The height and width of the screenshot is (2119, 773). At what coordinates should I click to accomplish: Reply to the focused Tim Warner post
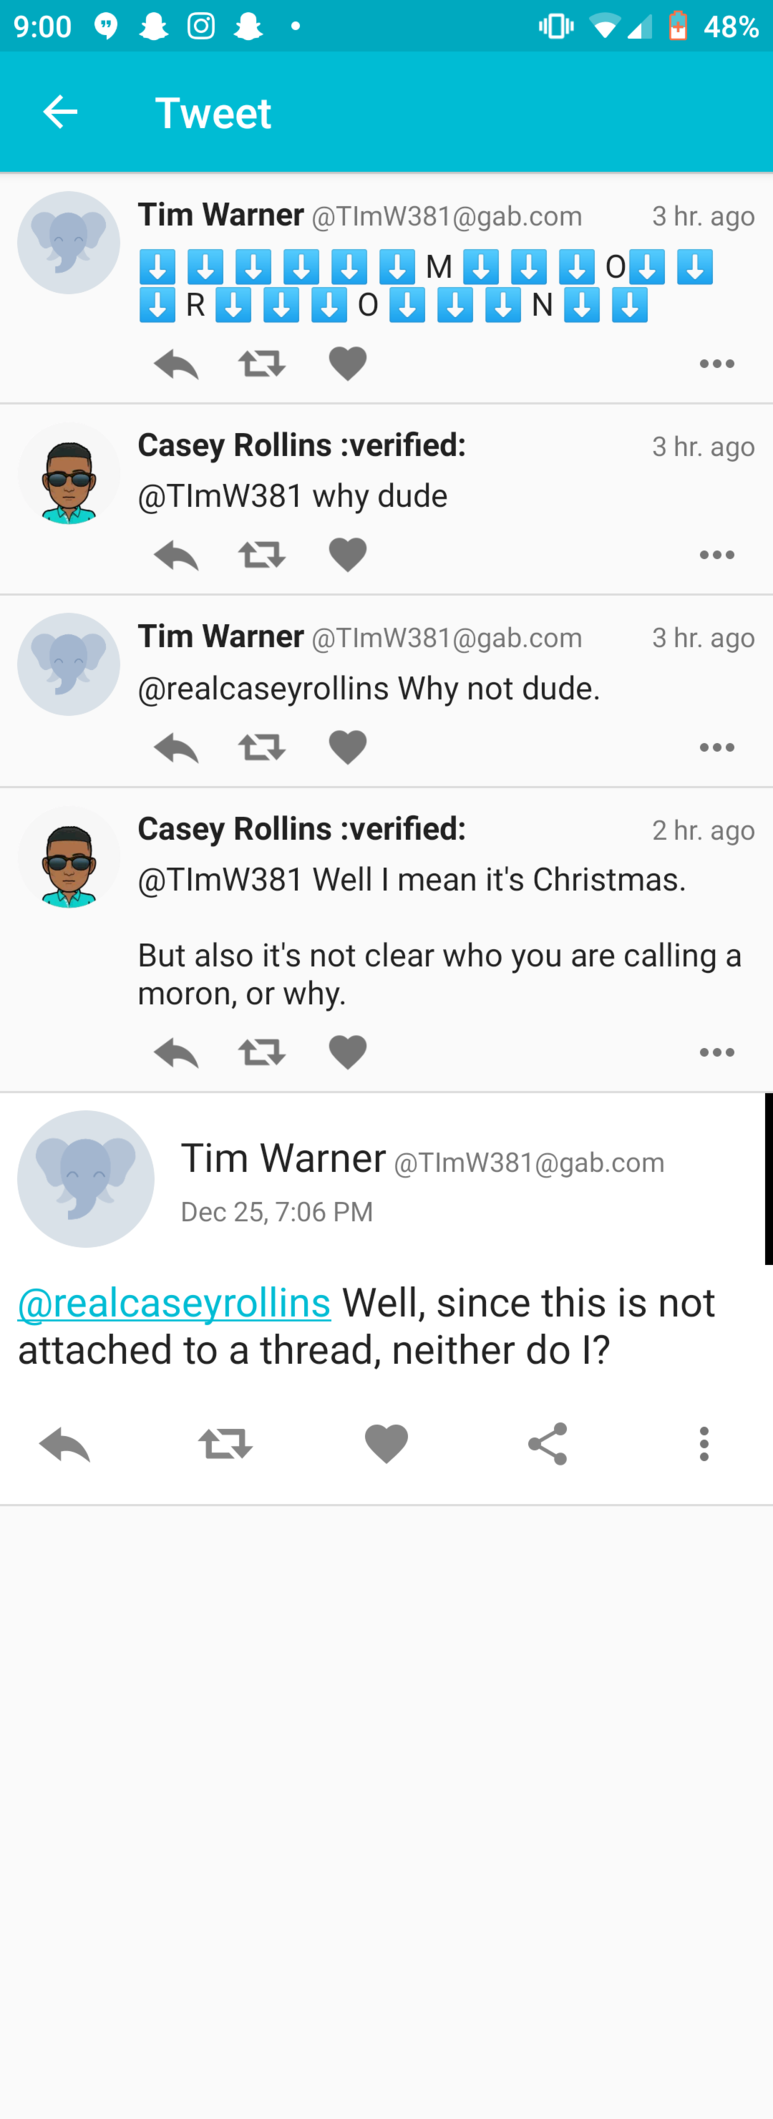(x=65, y=1444)
